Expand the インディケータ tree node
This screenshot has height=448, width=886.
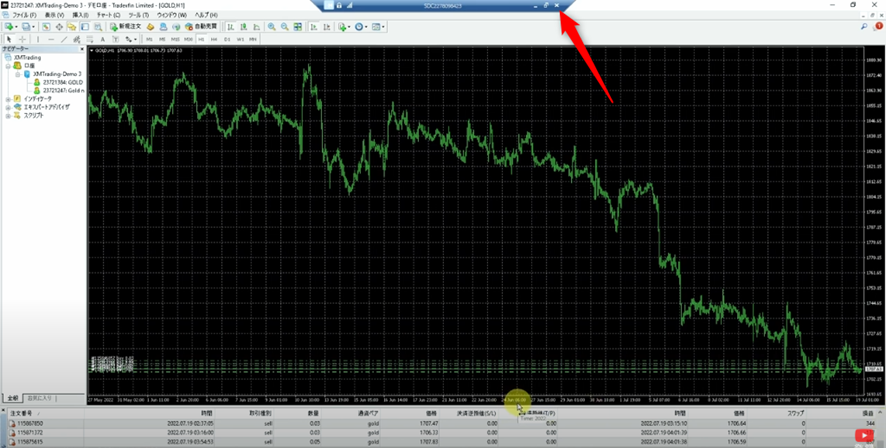(8, 98)
